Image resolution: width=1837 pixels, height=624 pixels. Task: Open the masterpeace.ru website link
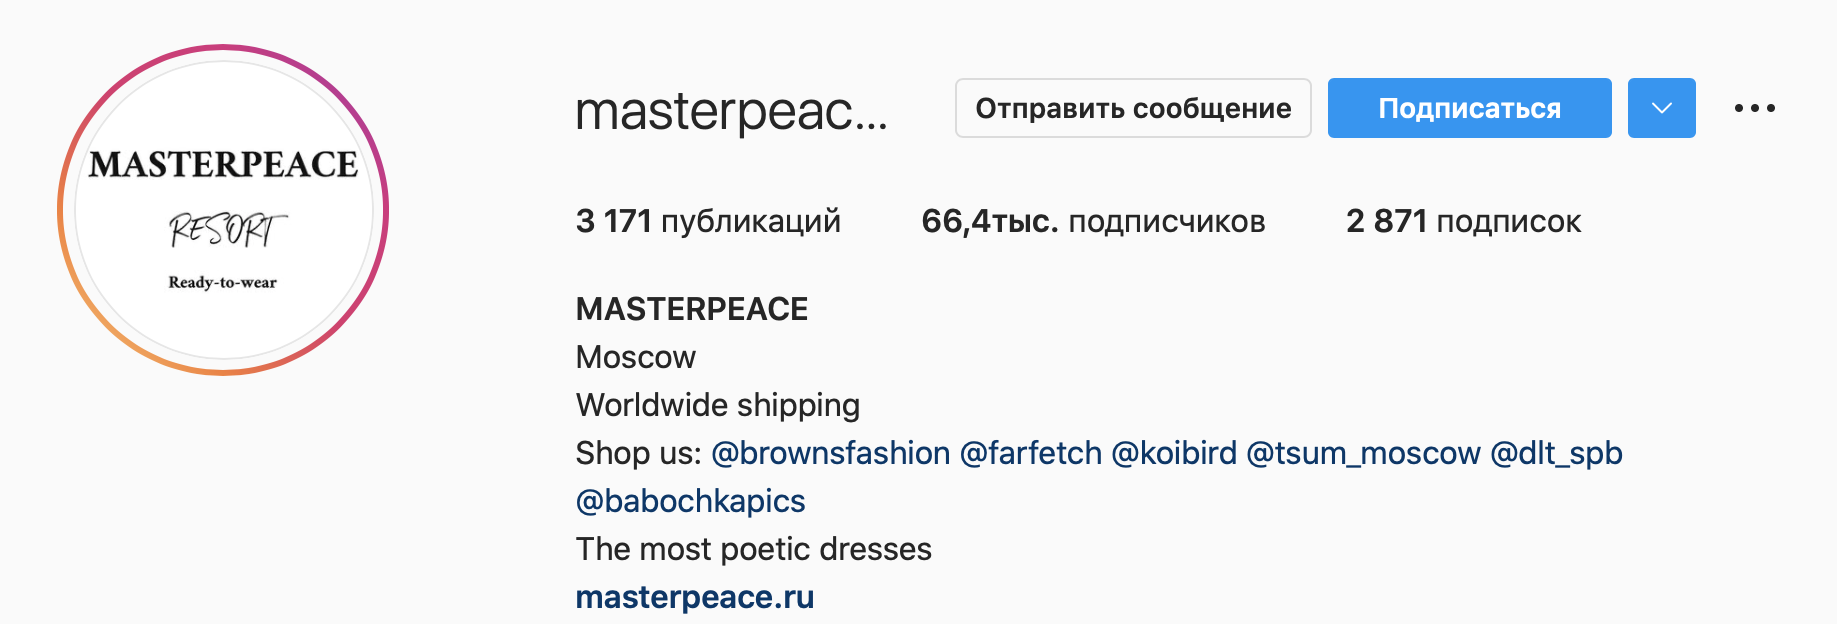[x=694, y=597]
